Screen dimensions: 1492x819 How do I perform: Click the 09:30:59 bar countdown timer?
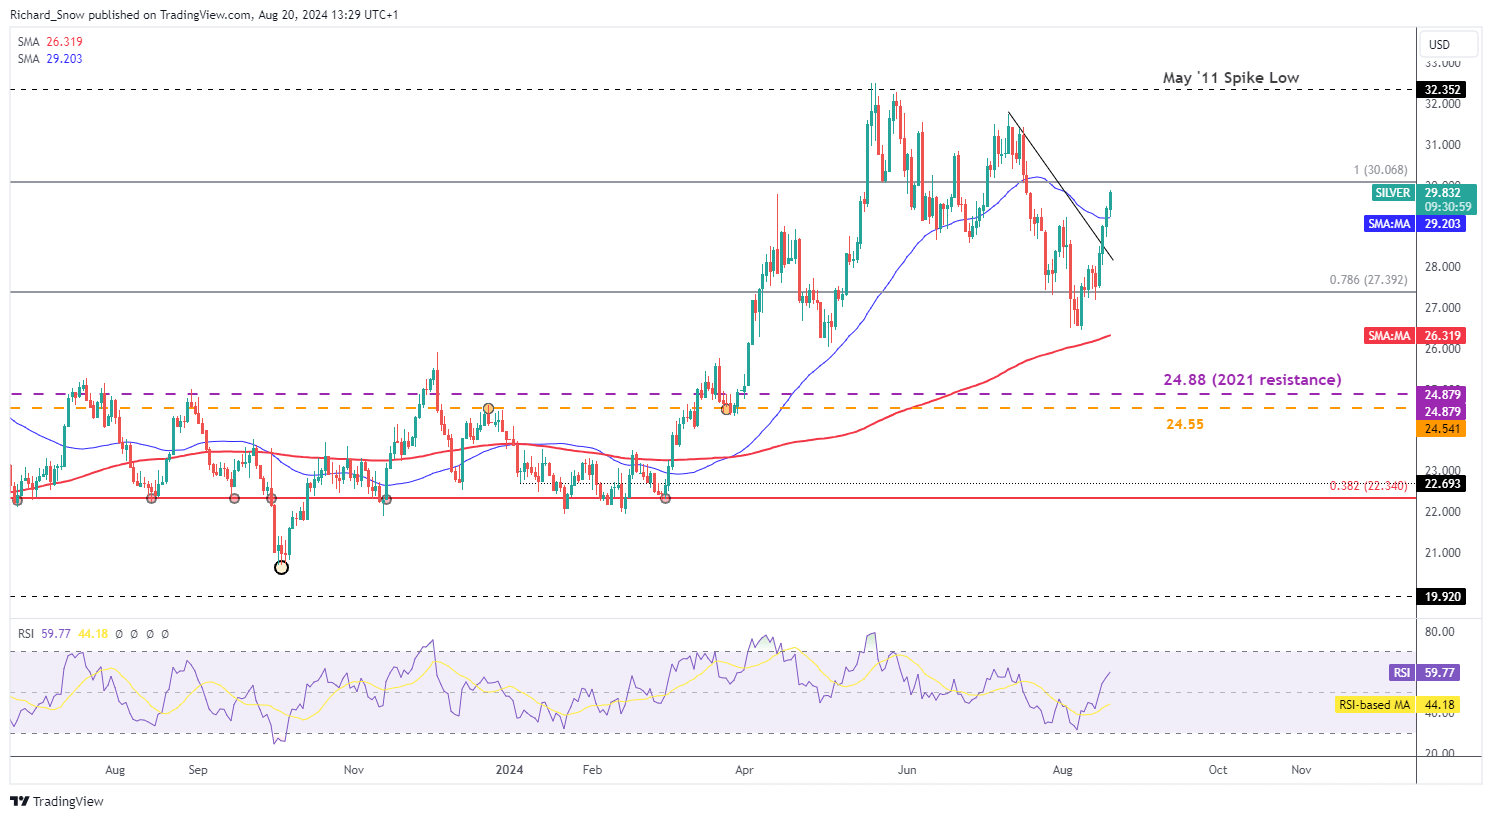pos(1448,207)
